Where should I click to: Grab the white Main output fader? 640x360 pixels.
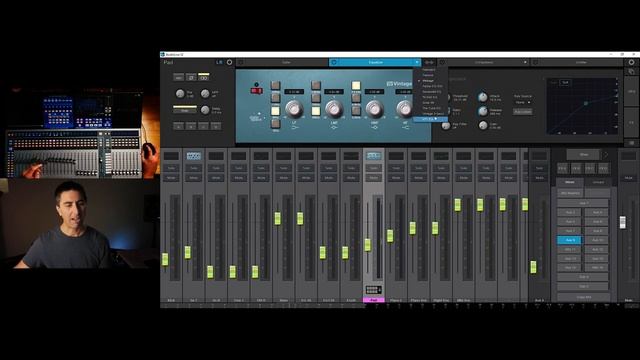622,222
